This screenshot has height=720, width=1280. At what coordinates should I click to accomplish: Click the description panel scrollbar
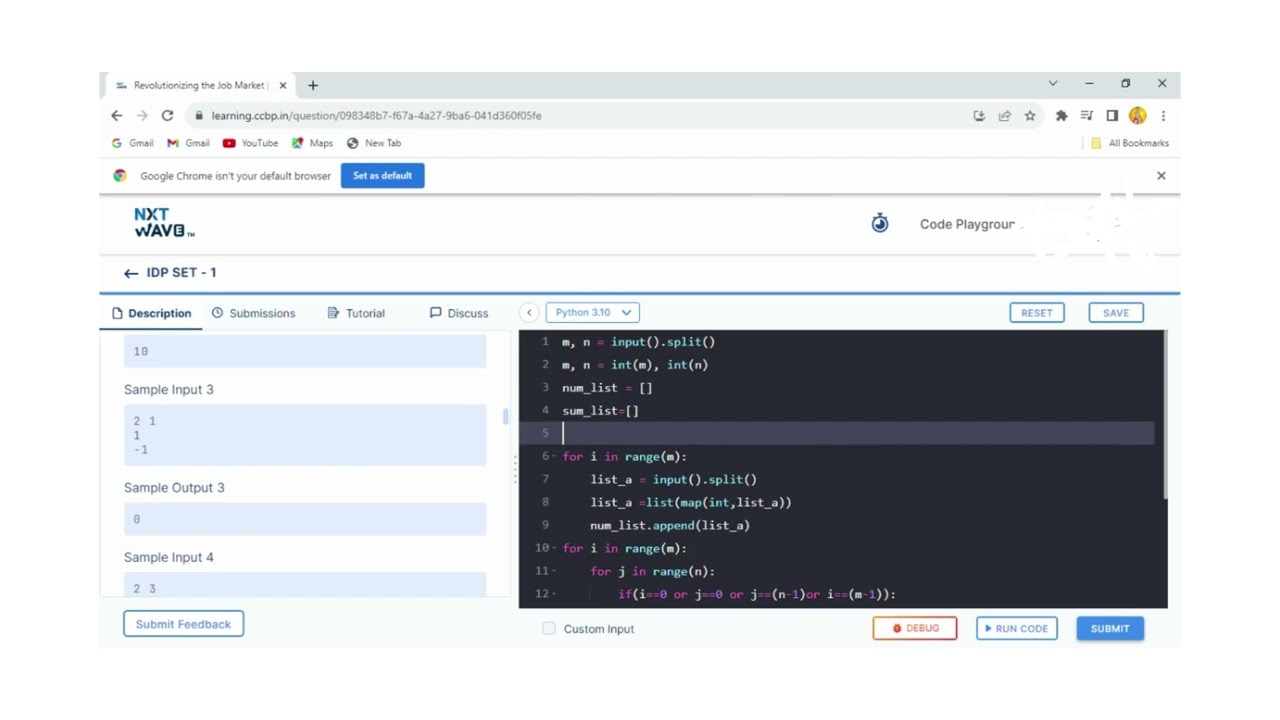tap(505, 416)
